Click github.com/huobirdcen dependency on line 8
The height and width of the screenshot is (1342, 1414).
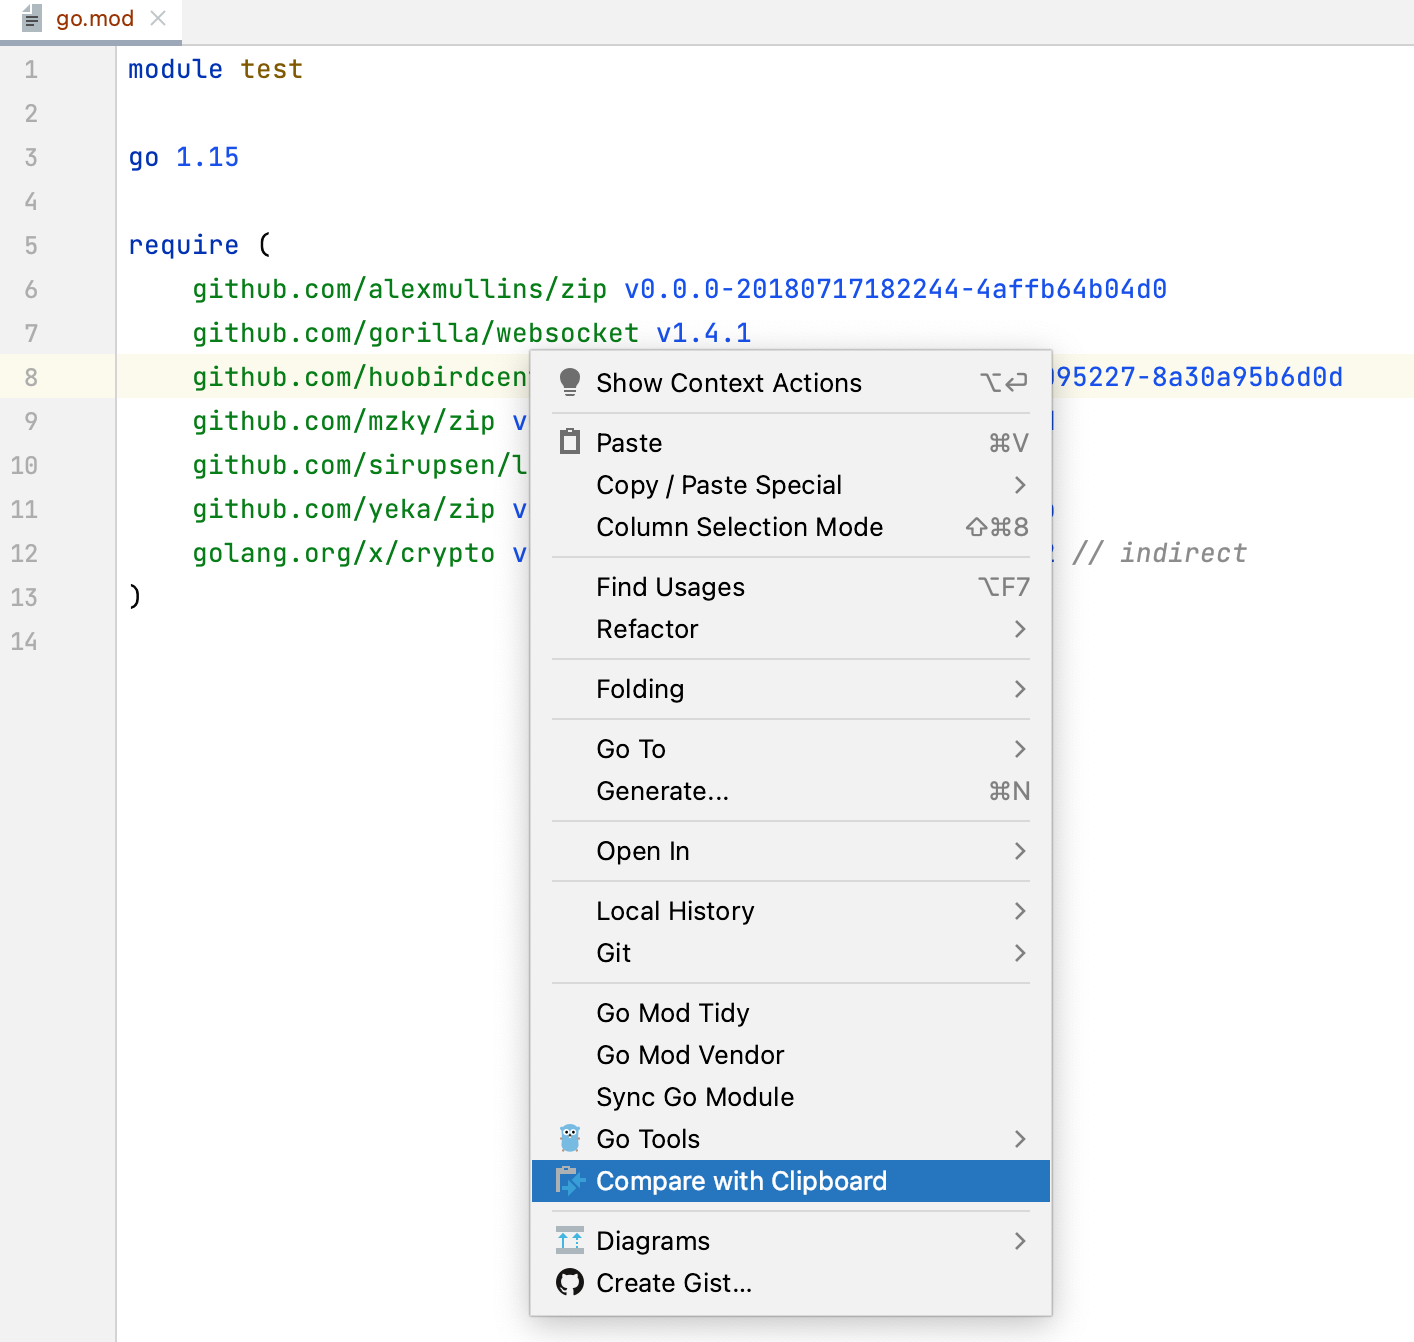click(x=361, y=377)
